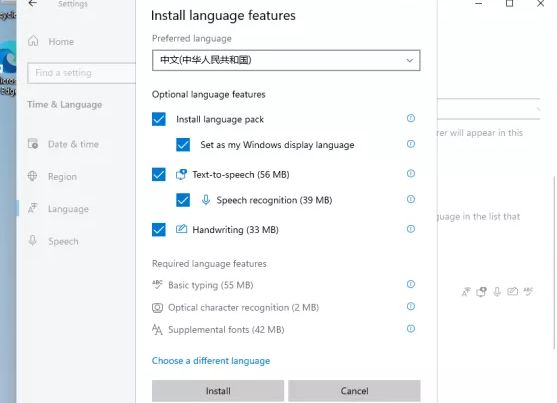This screenshot has width=557, height=403.
Task: Show info for Handwriting
Action: (x=411, y=229)
